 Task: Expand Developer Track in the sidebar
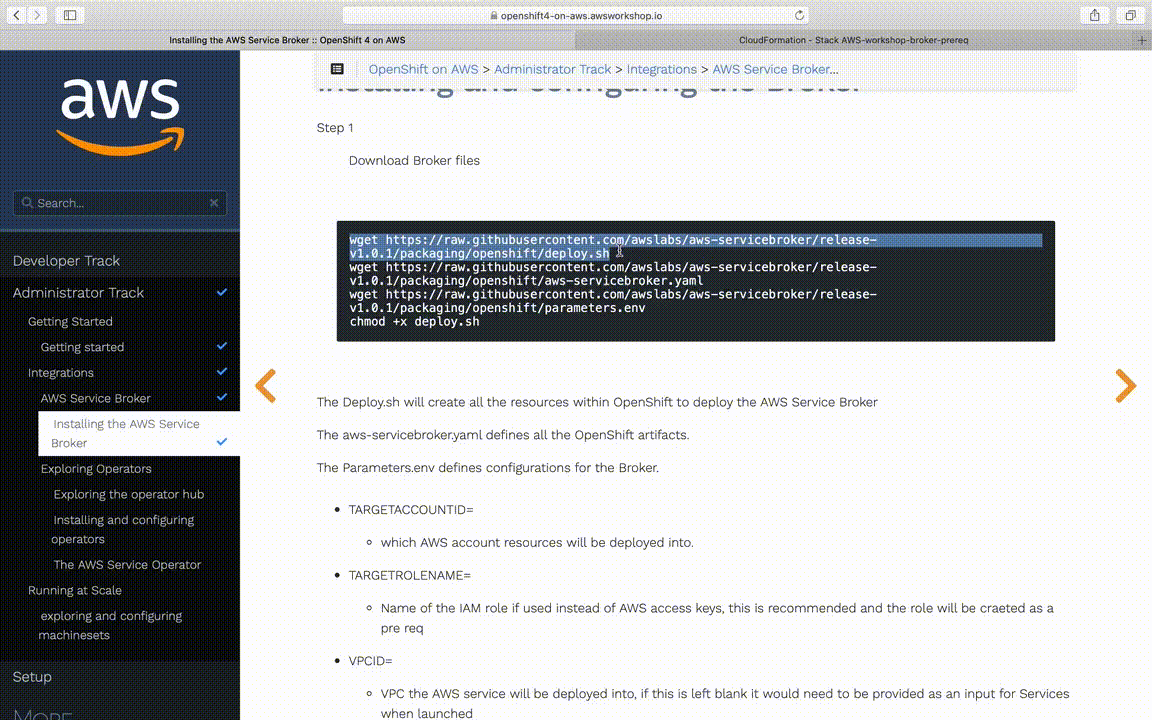(66, 261)
